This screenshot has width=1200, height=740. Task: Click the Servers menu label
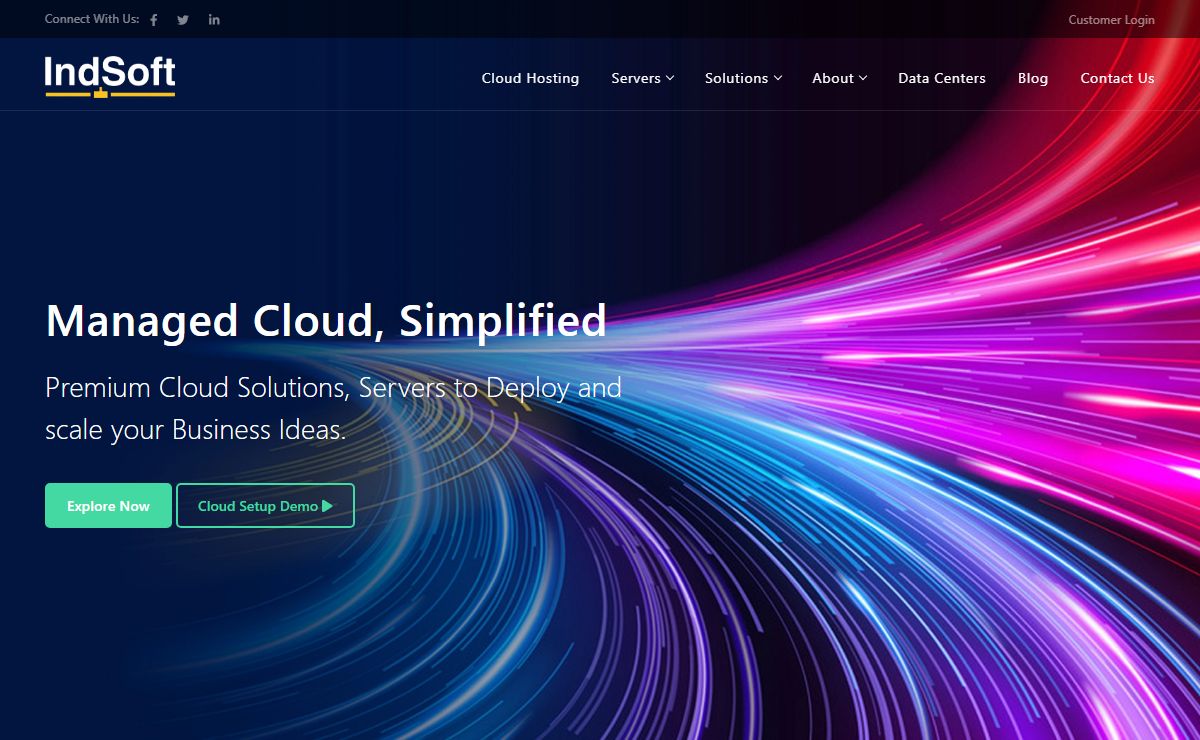tap(636, 78)
